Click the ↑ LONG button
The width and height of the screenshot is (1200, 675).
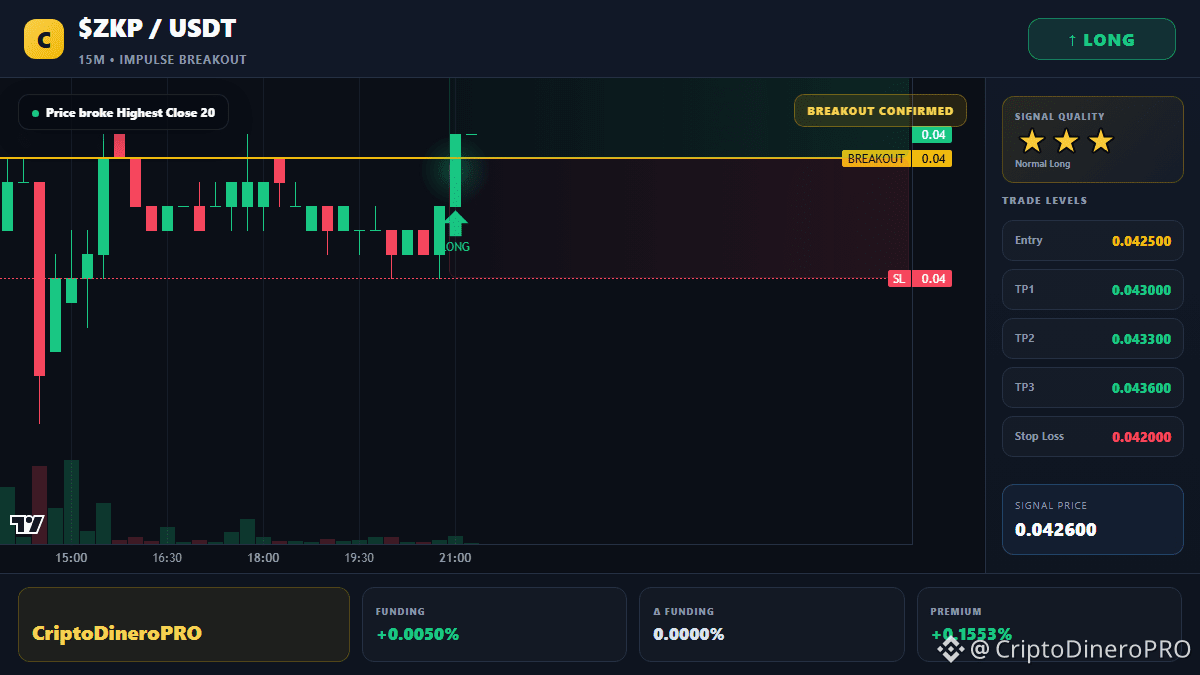[1101, 40]
